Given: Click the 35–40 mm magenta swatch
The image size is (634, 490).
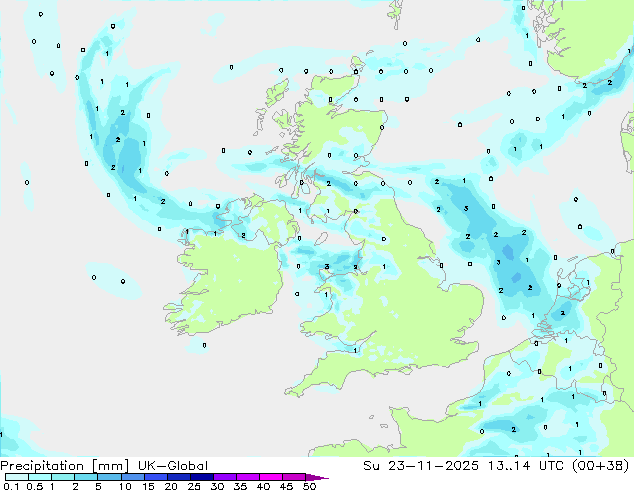Looking at the screenshot, I should (248, 477).
